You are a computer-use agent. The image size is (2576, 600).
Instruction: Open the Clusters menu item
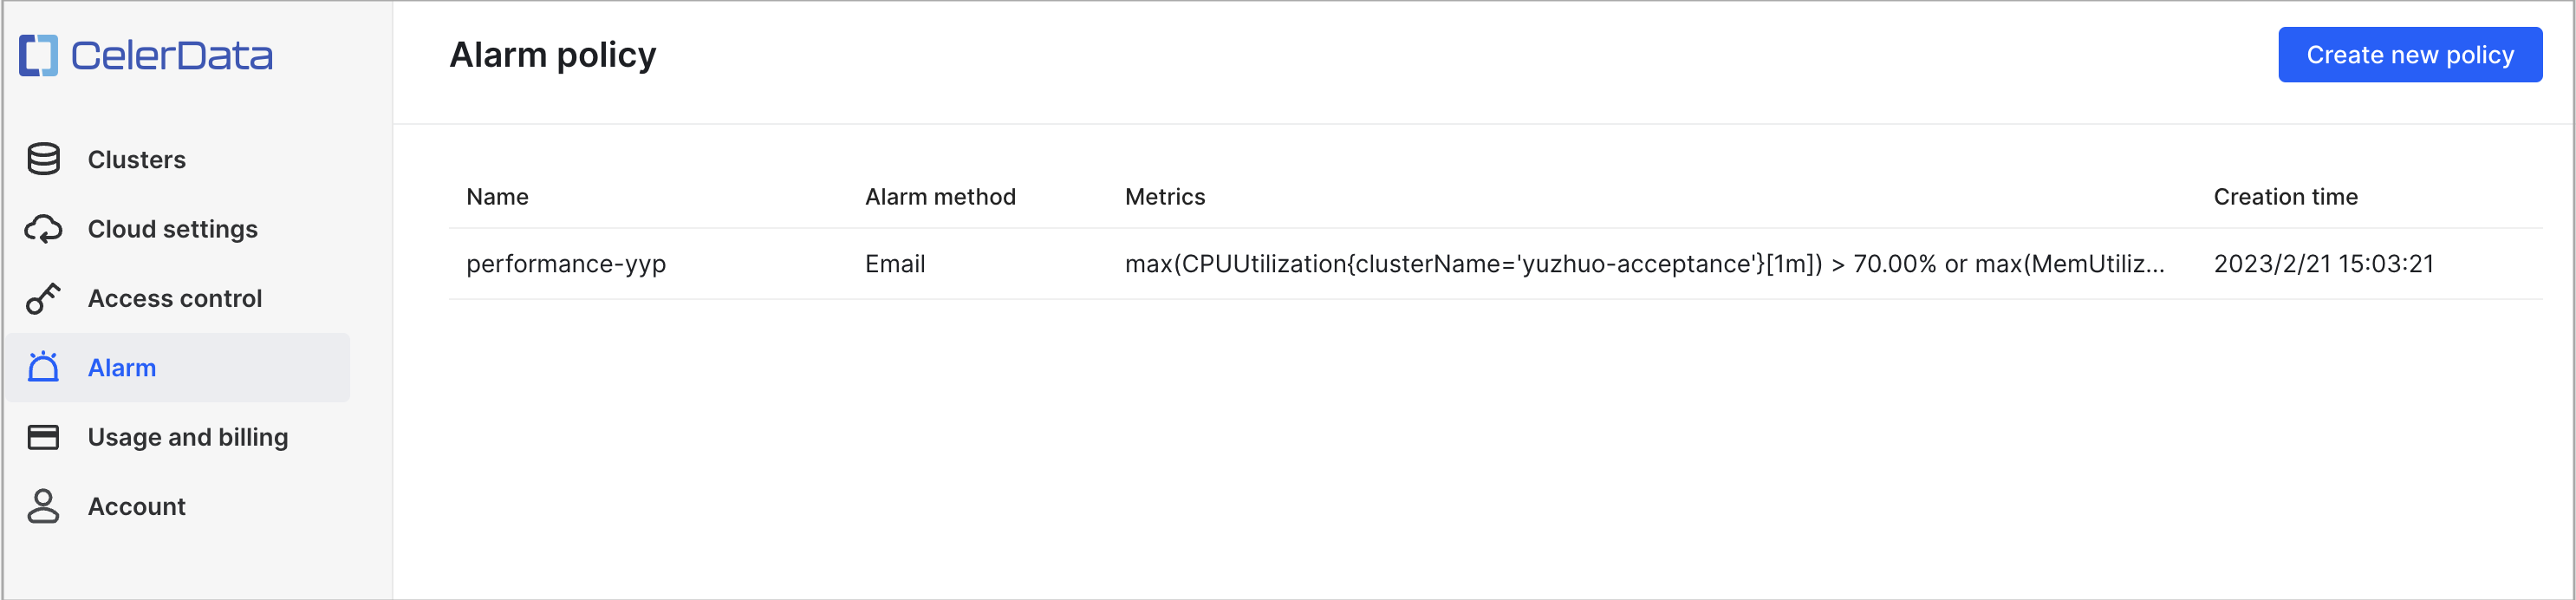[x=137, y=160]
